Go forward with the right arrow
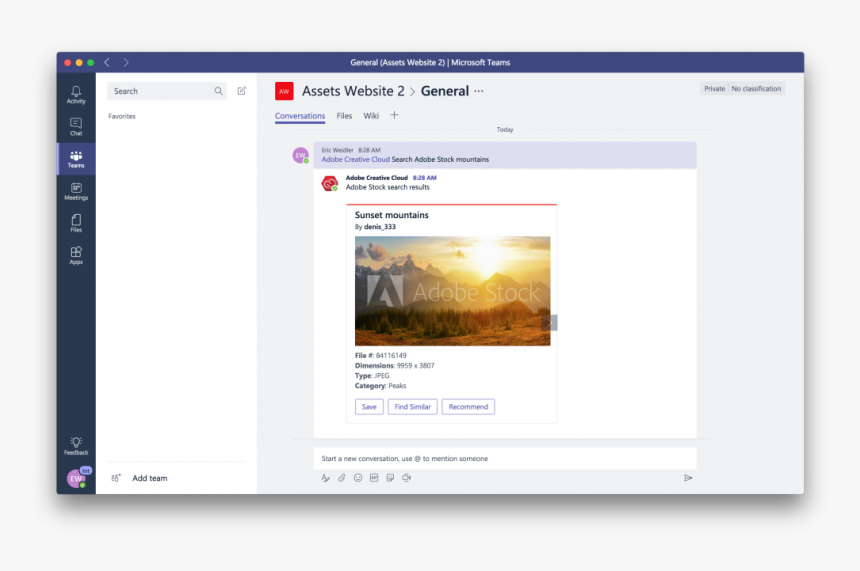Viewport: 860px width, 571px height. click(126, 63)
